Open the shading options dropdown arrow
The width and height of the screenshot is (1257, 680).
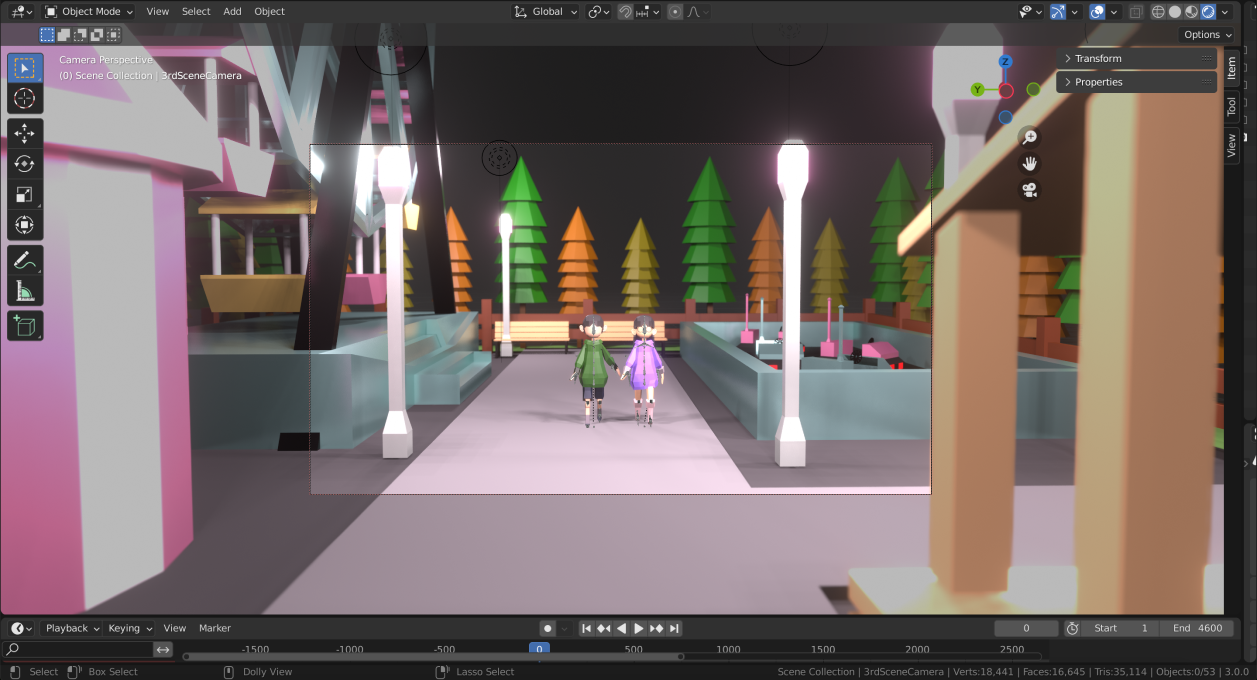1225,12
